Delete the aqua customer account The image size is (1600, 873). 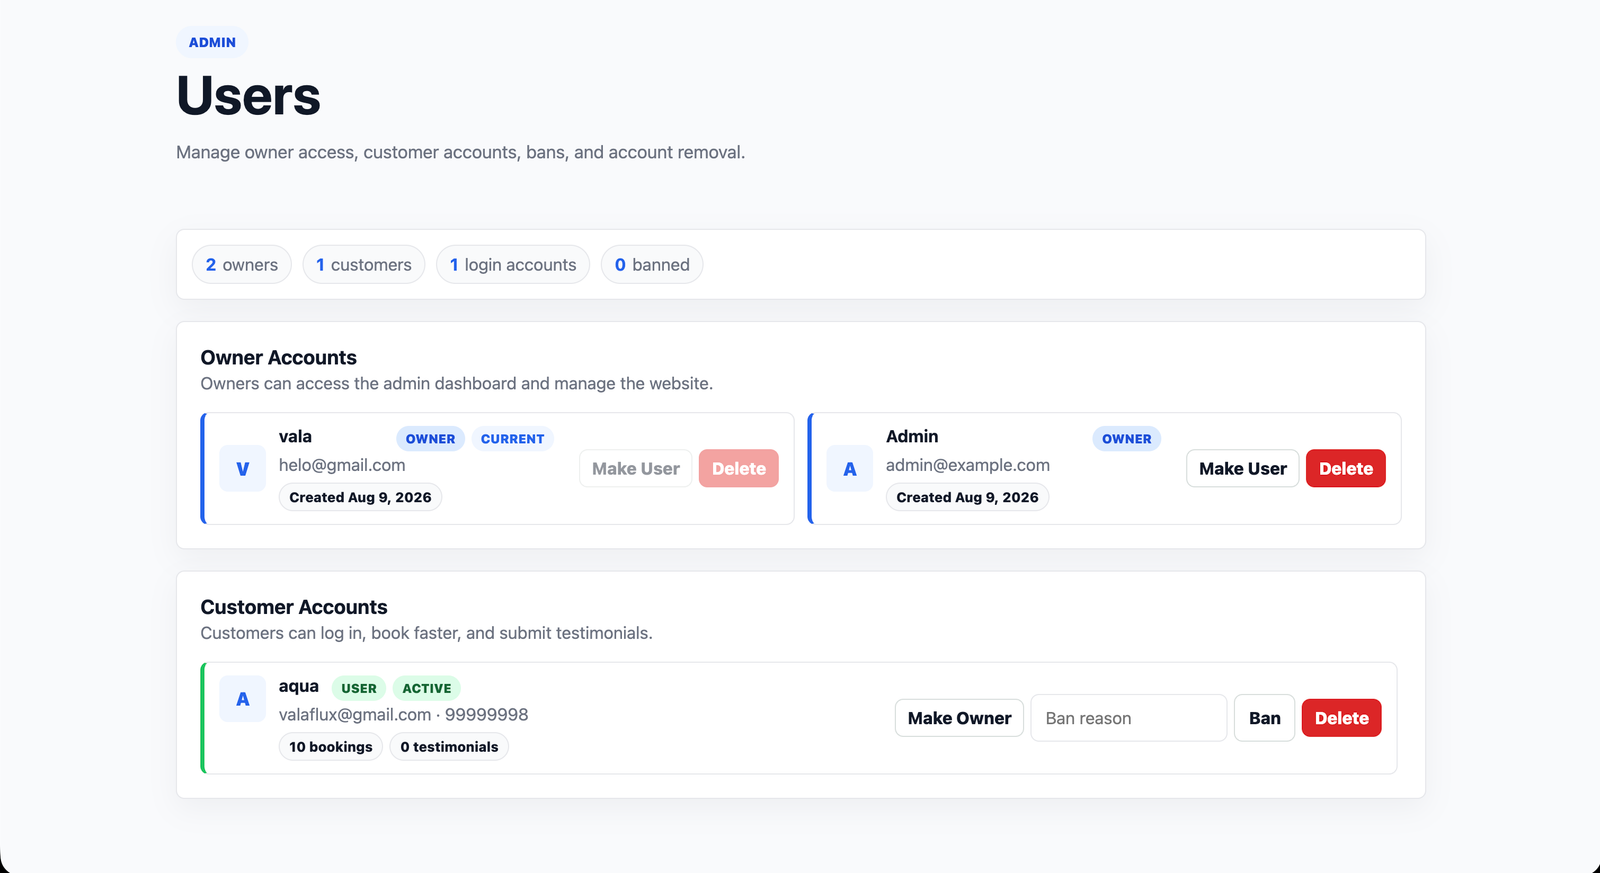click(1342, 718)
